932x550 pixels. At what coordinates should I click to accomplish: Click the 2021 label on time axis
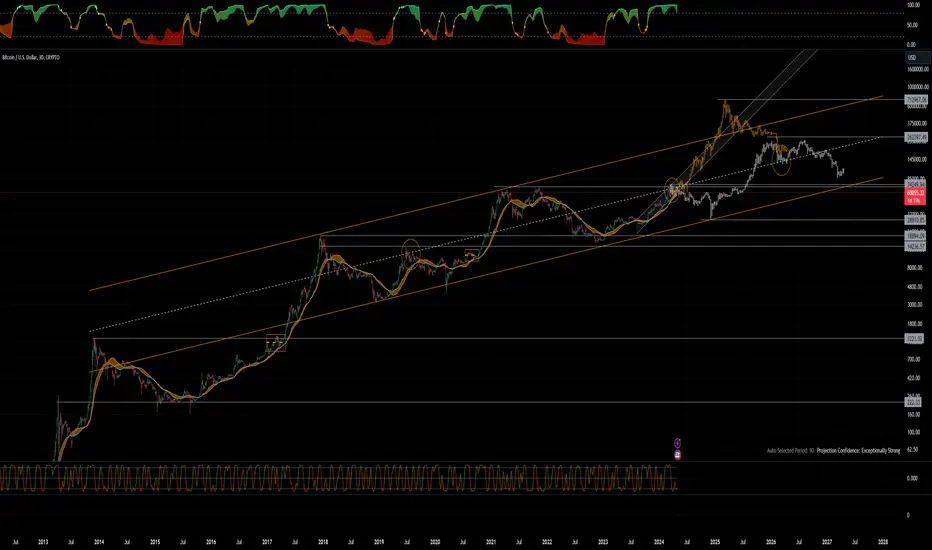coord(491,542)
